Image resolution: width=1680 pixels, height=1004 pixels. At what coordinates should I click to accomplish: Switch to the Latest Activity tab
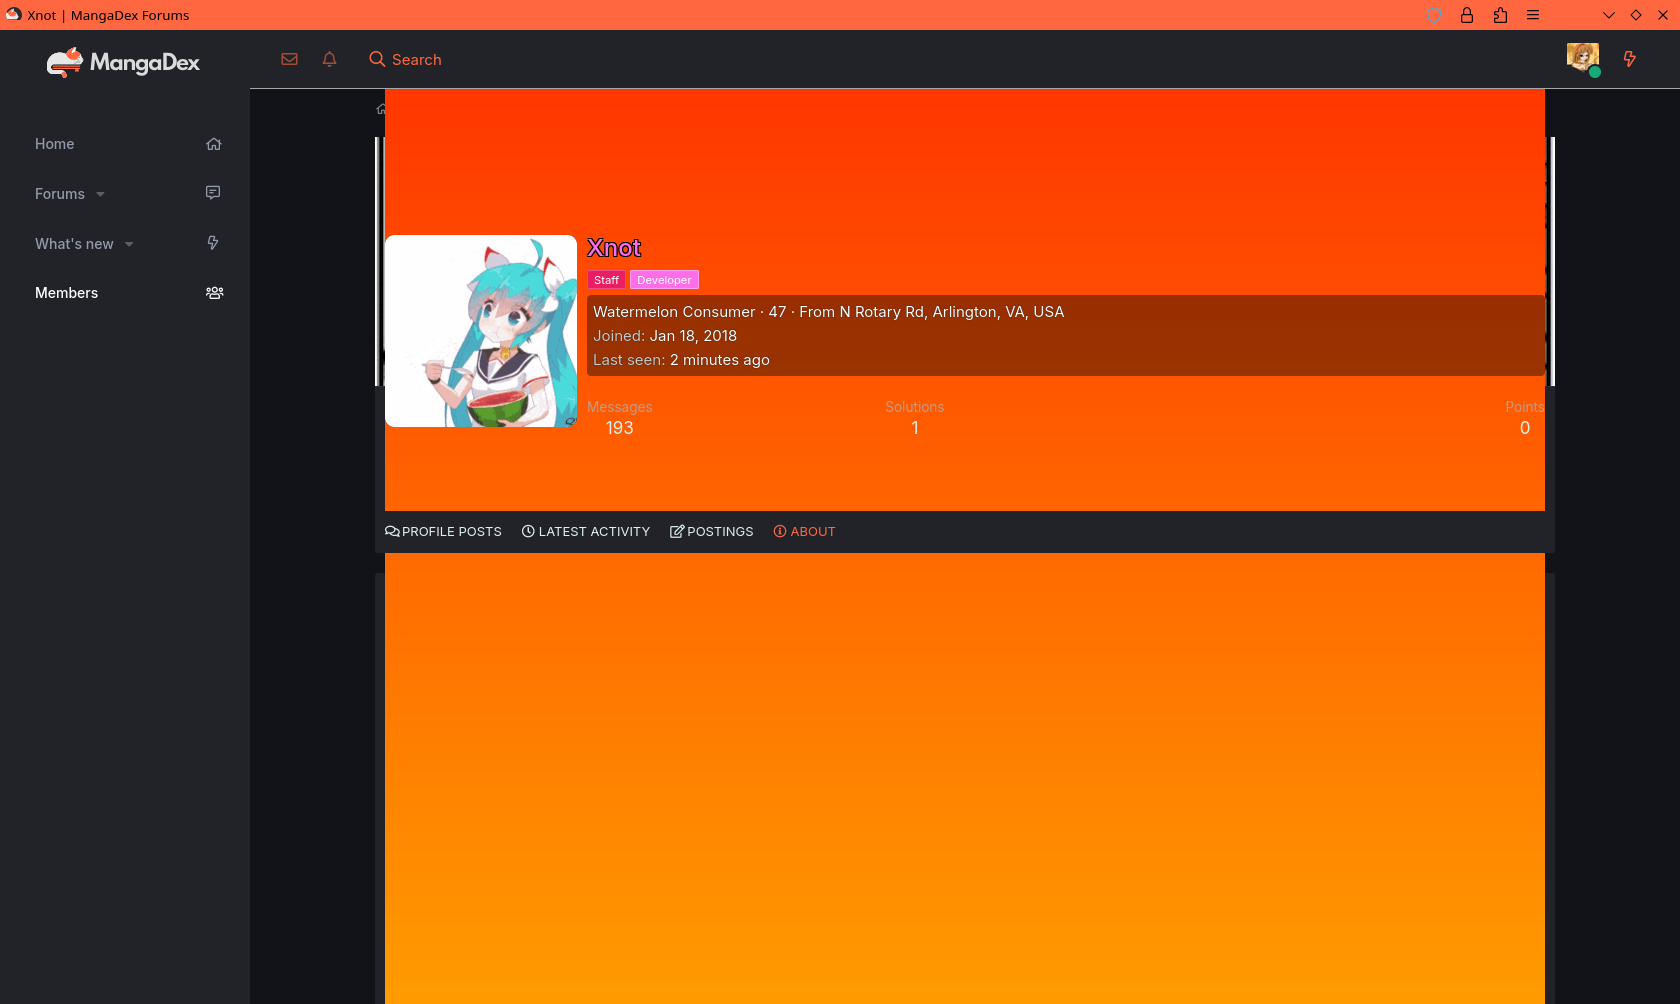point(586,532)
